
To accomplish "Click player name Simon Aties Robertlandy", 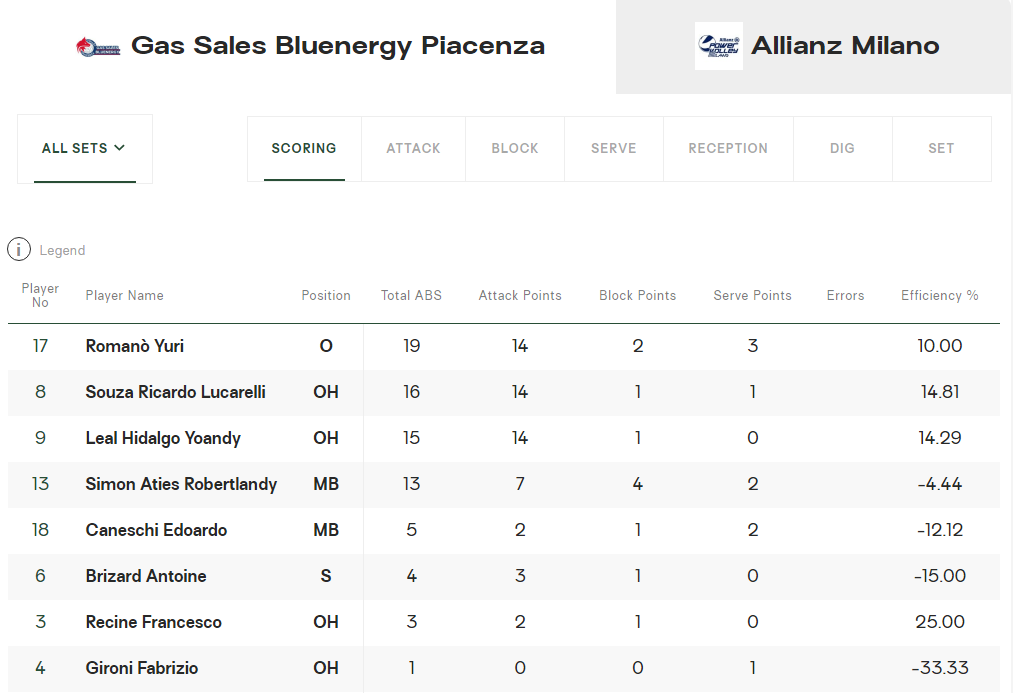I will coord(181,484).
